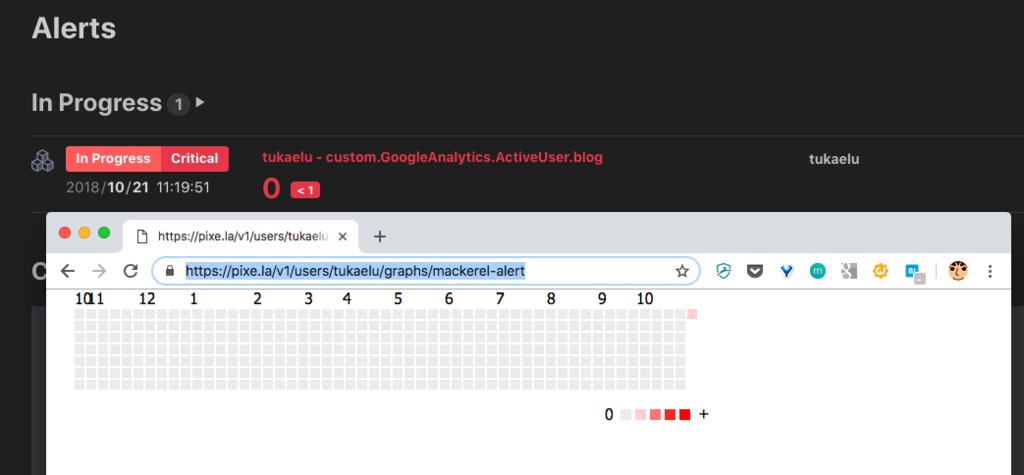Click the '< 1' threshold badge
1024x475 pixels.
[305, 190]
